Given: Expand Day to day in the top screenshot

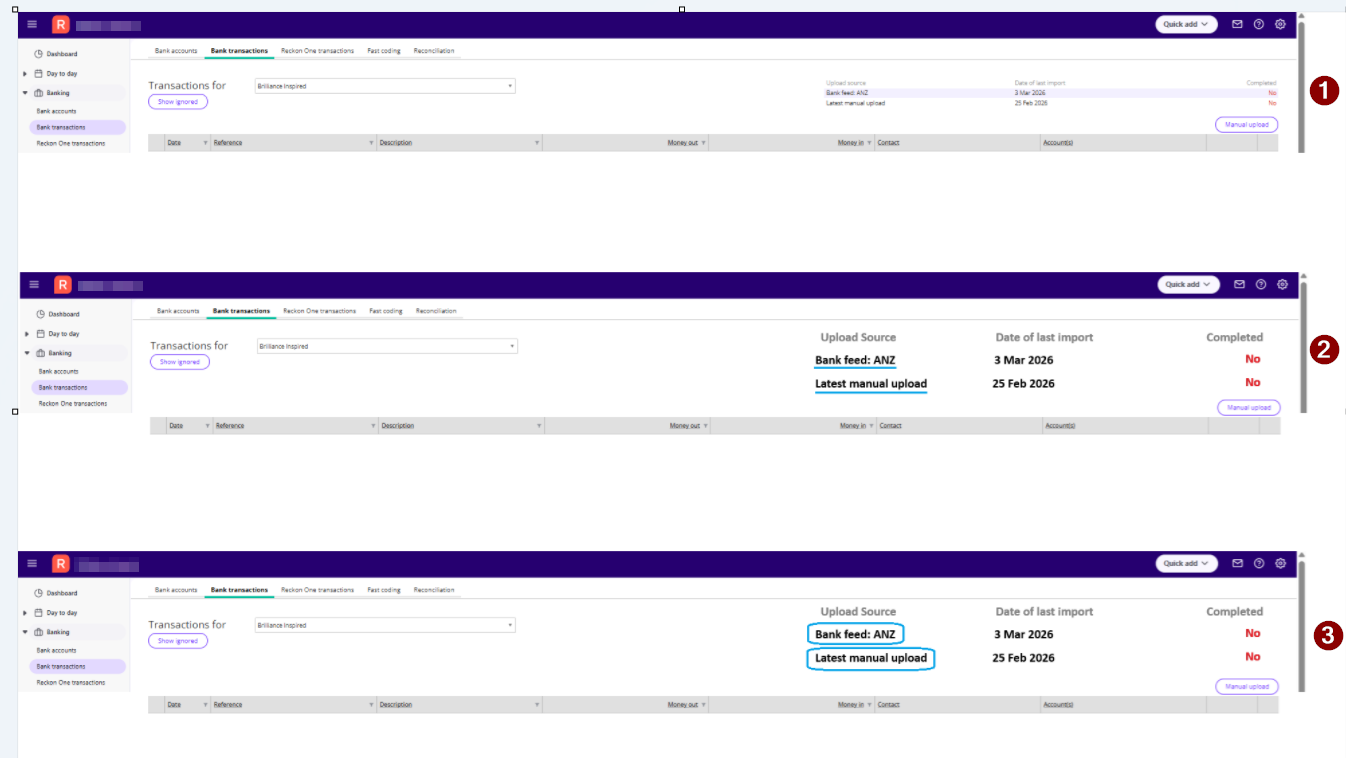Looking at the screenshot, I should click(26, 74).
